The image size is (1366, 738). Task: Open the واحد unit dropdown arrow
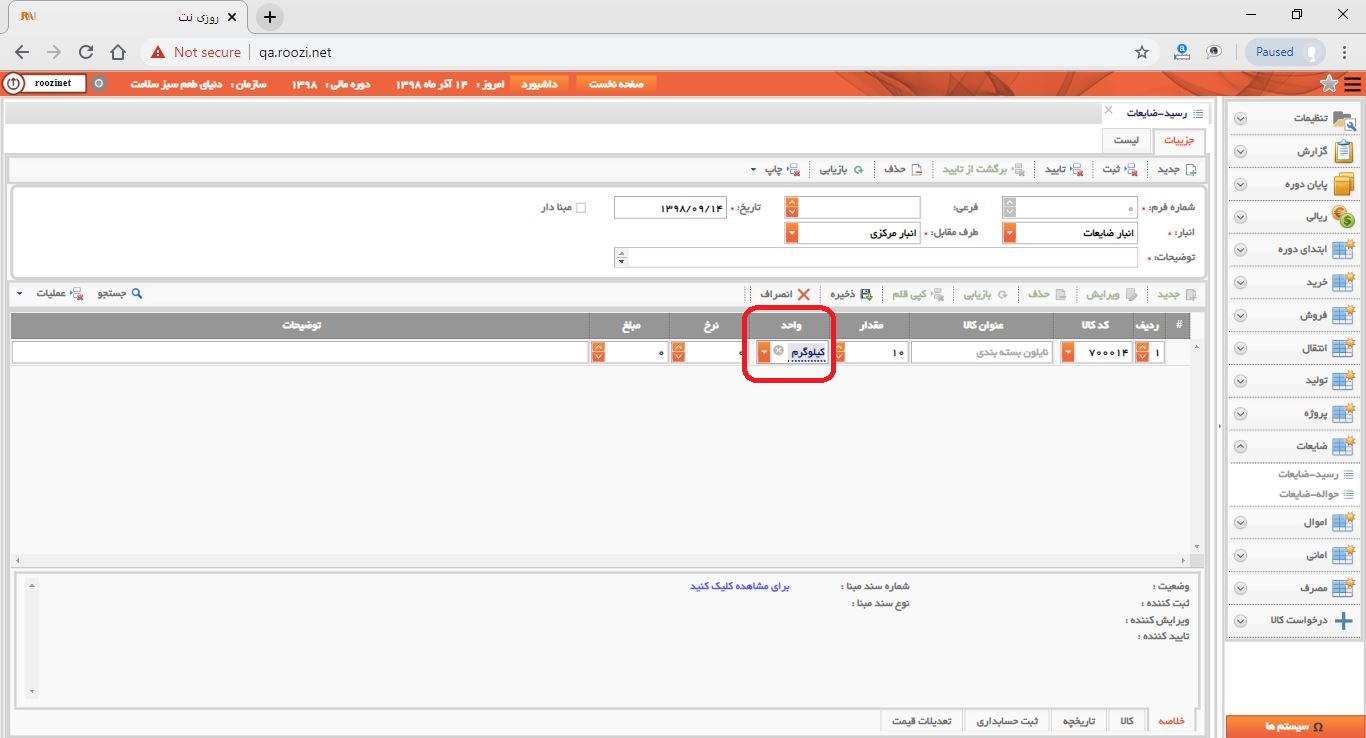point(764,353)
